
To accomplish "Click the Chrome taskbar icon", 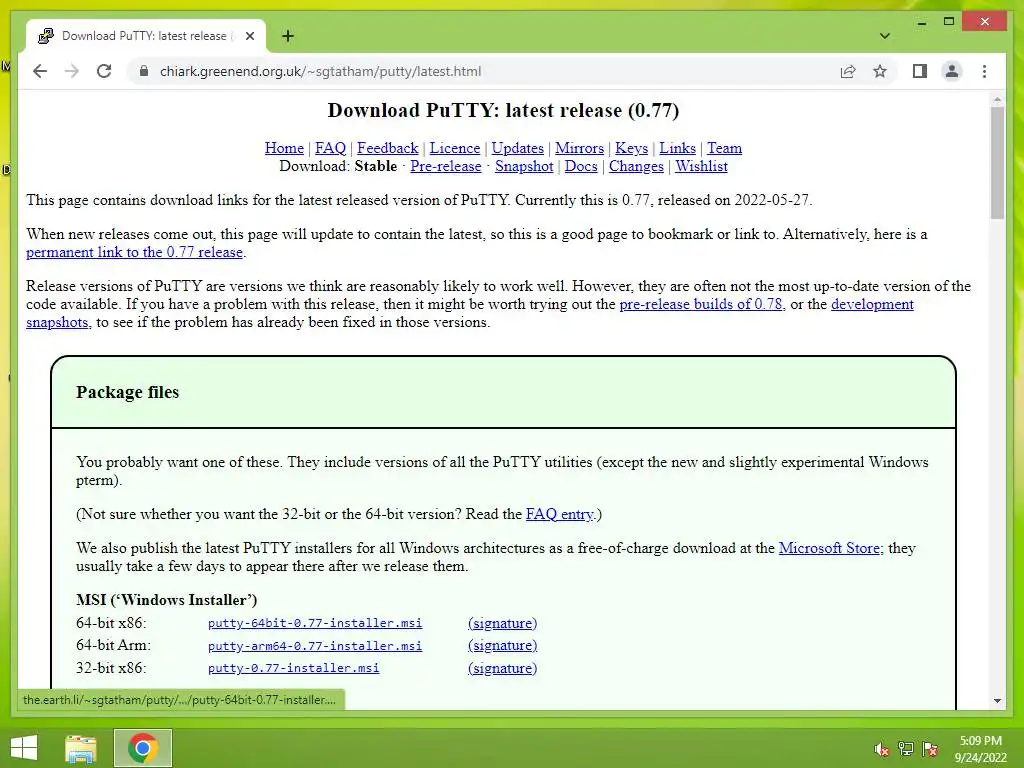I will [x=143, y=748].
